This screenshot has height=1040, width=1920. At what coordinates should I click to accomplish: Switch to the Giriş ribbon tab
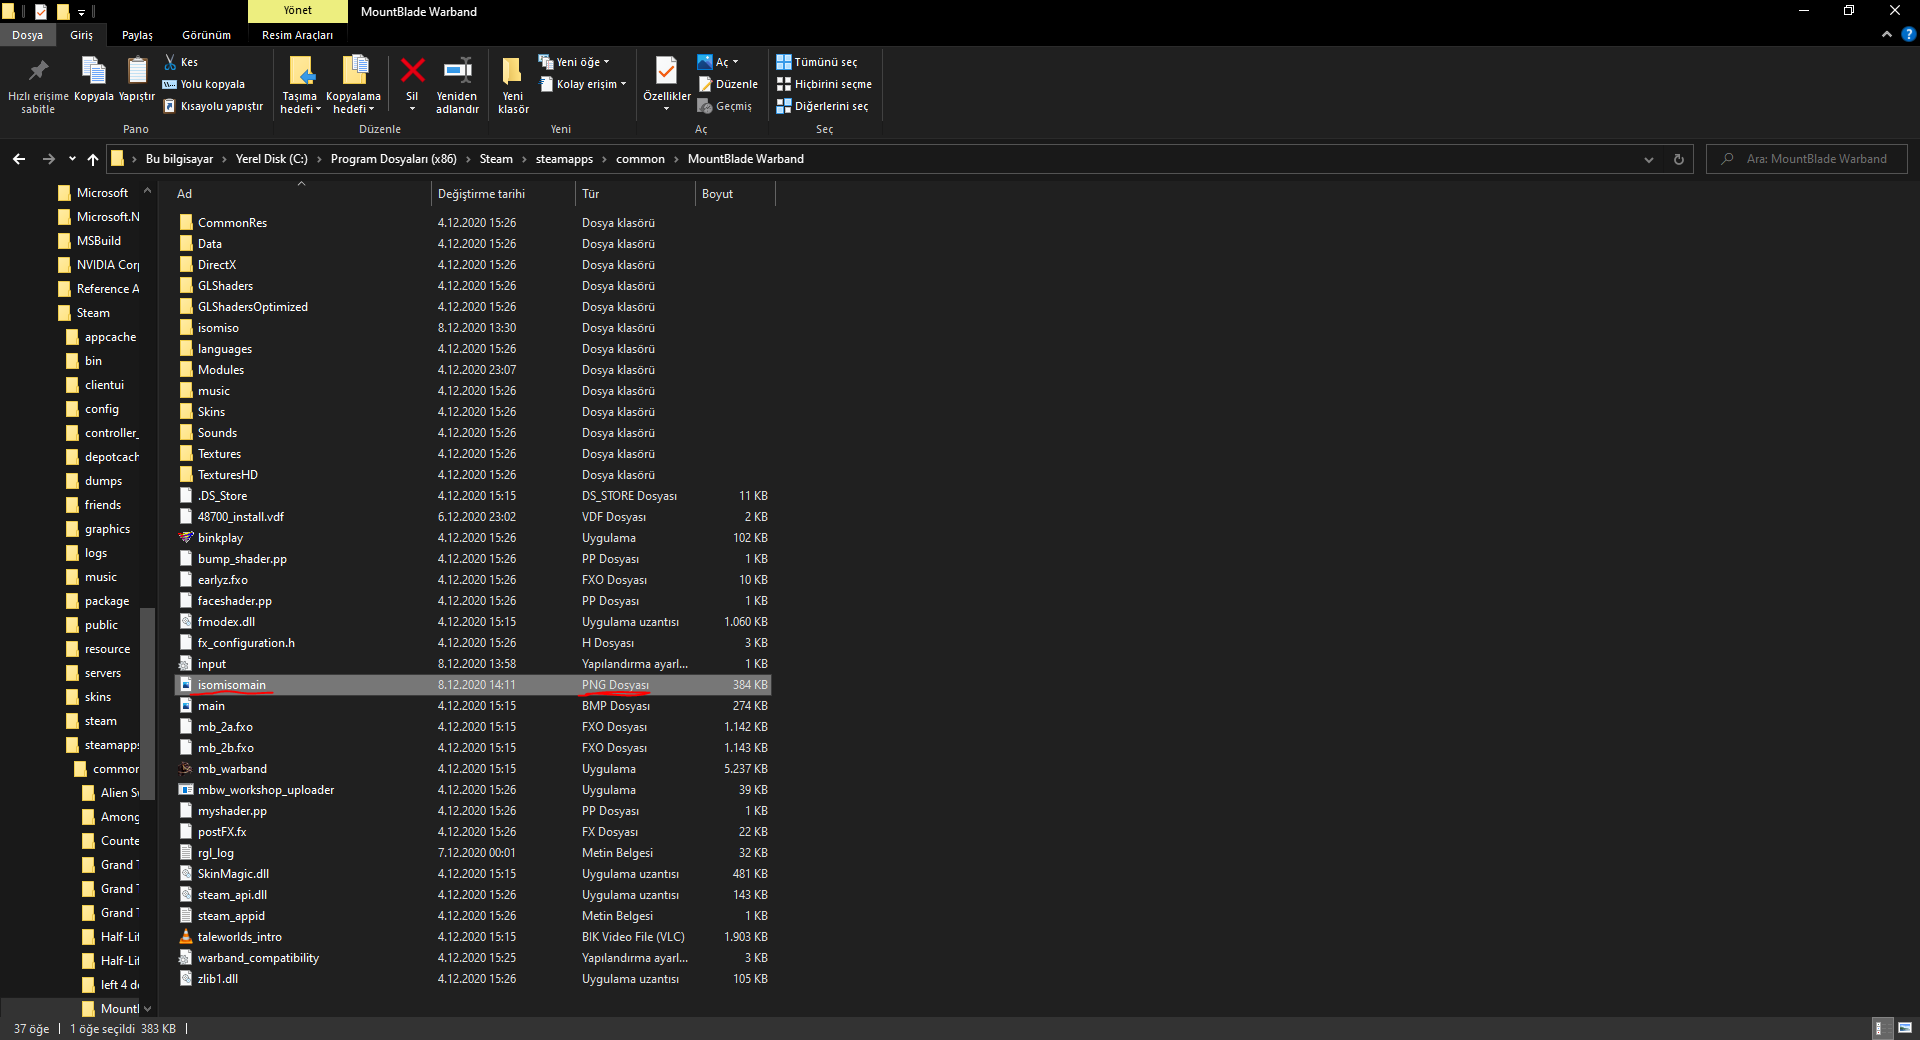pyautogui.click(x=82, y=35)
